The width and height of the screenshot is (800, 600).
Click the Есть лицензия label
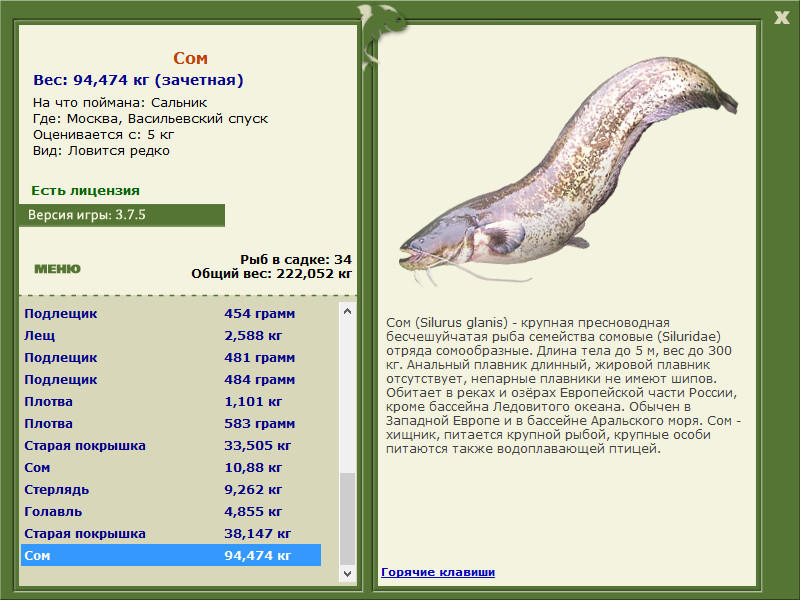tap(85, 190)
